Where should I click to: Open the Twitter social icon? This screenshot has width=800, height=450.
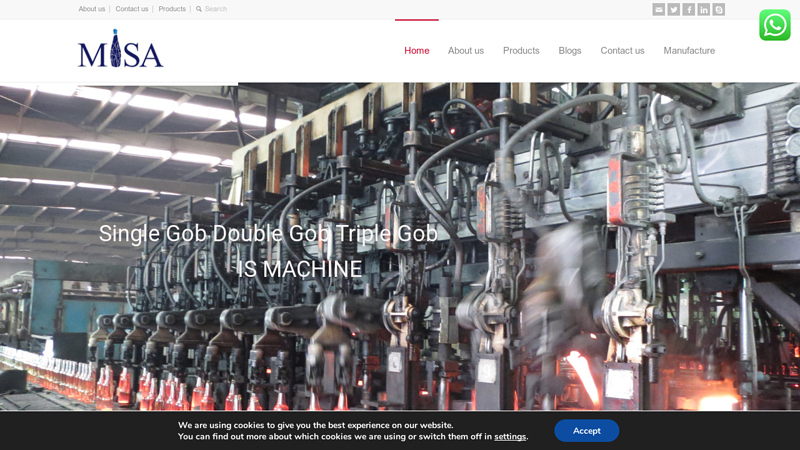coord(673,9)
